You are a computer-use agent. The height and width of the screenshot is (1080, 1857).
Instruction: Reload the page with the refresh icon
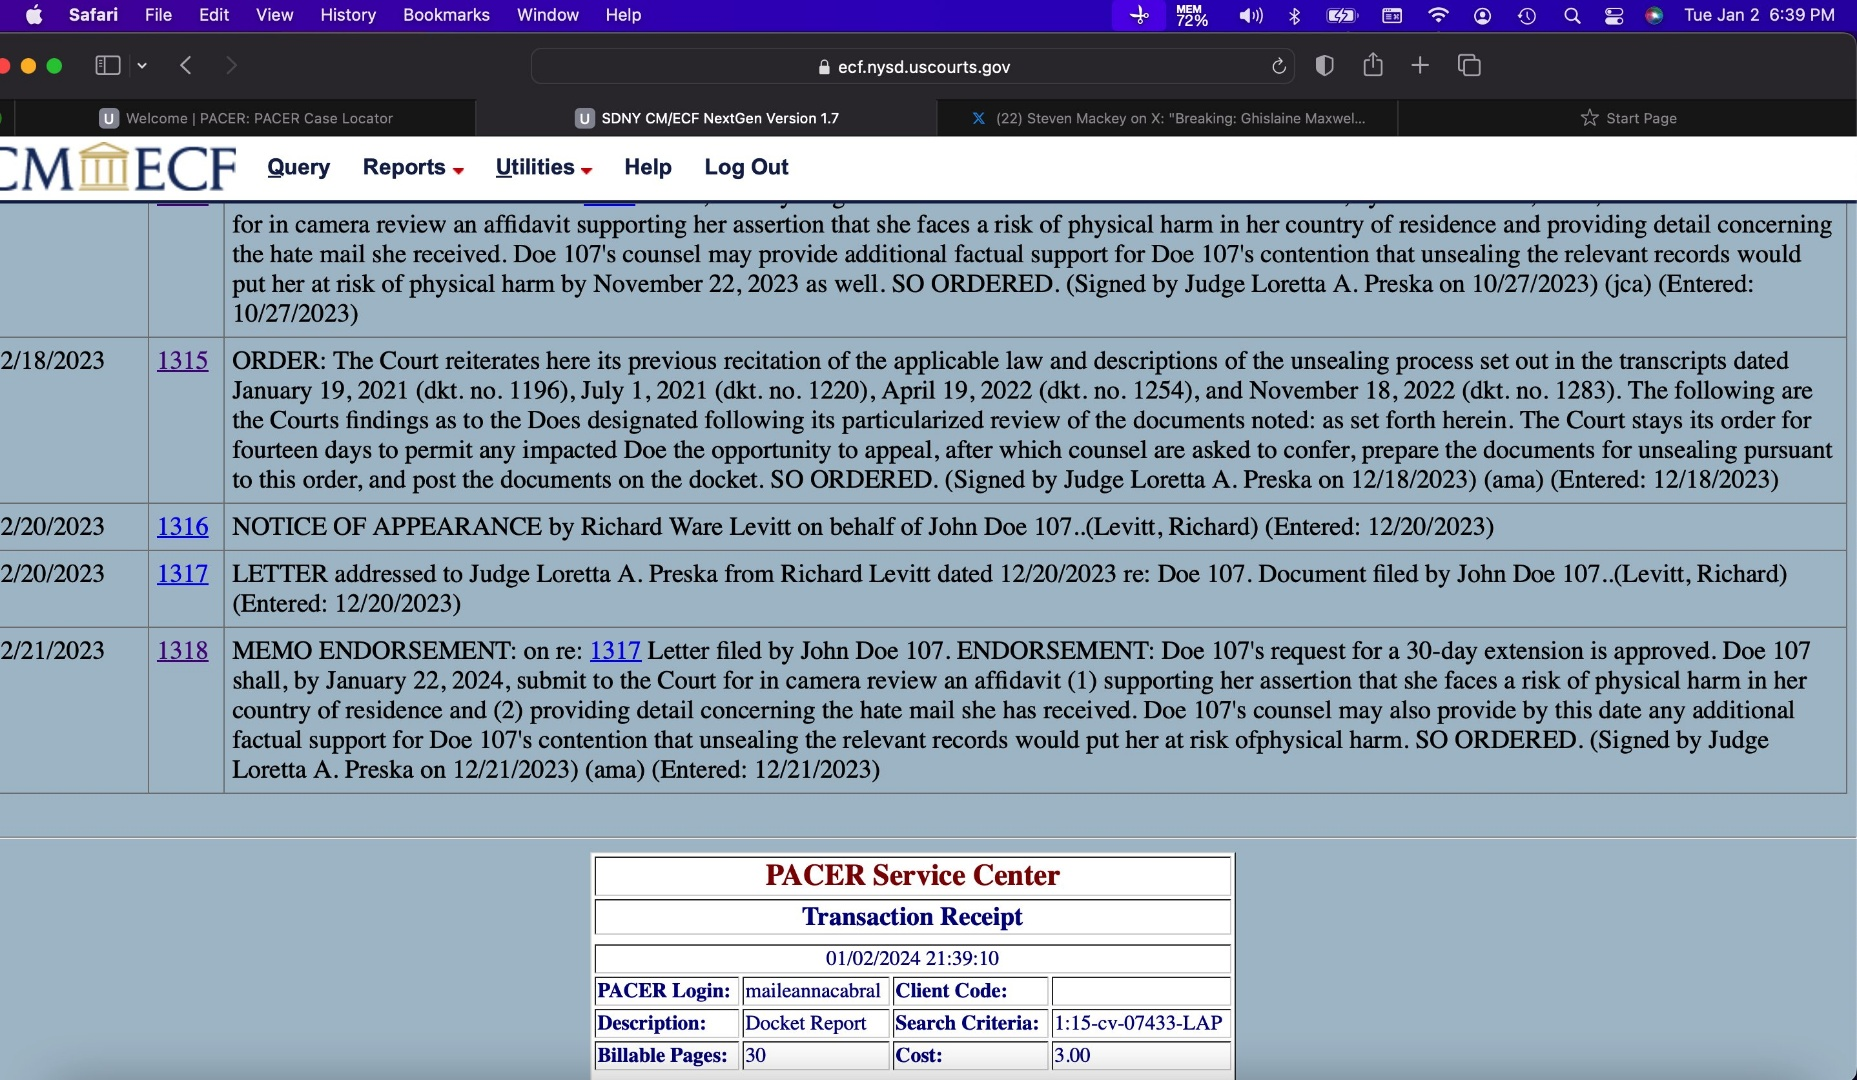1278,66
